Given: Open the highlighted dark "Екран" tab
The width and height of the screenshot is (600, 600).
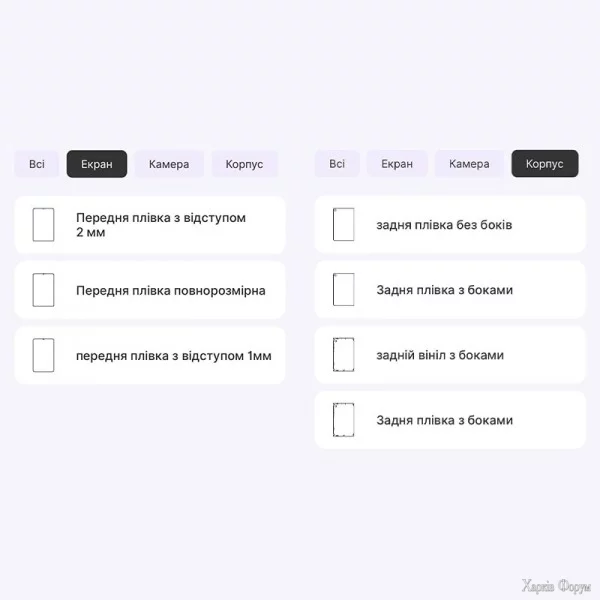Looking at the screenshot, I should (97, 164).
